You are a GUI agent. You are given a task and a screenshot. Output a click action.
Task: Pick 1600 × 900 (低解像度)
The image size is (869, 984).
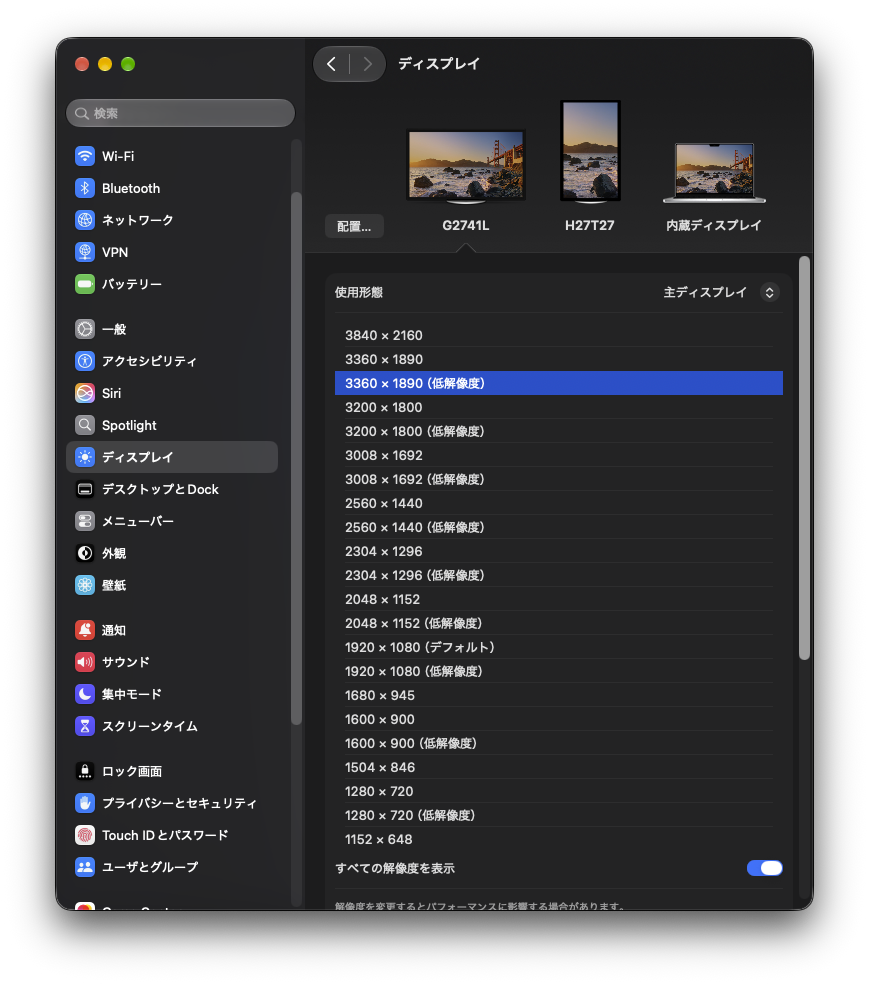(x=558, y=744)
